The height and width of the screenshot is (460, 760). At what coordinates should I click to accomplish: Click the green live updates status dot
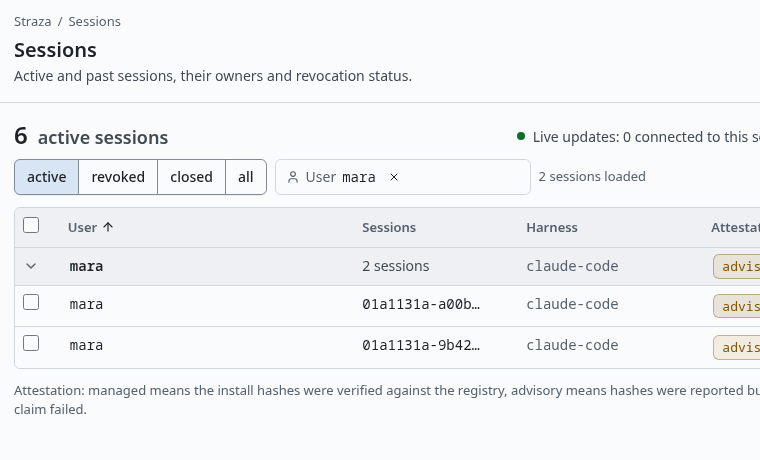521,136
